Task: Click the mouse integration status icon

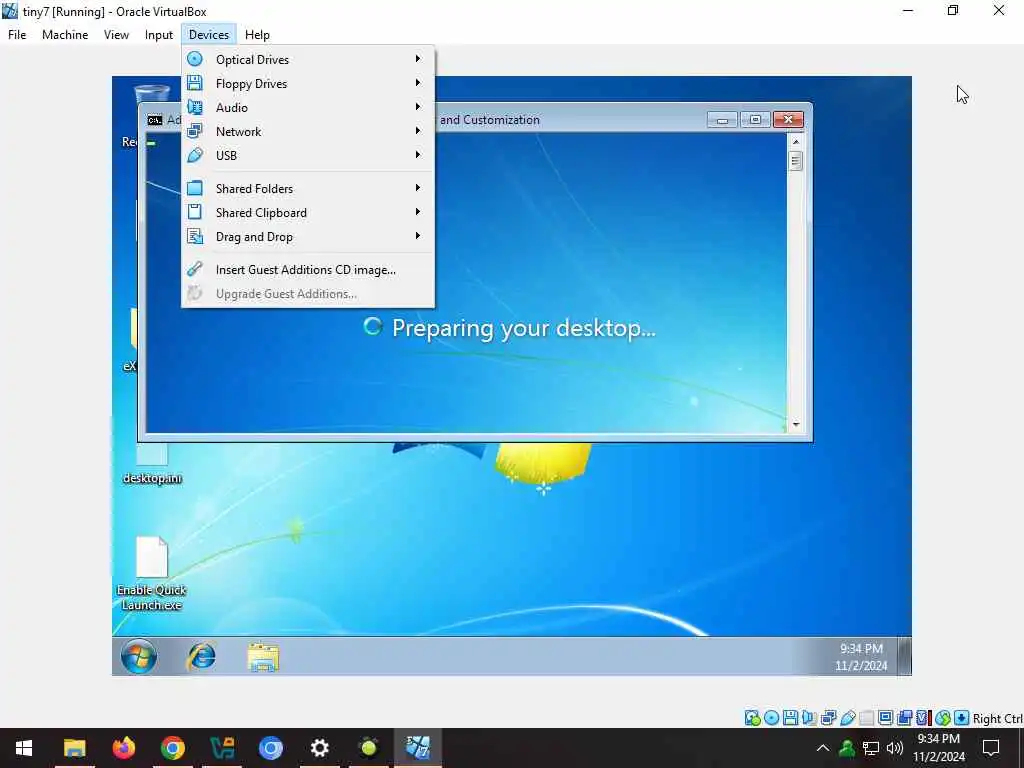Action: click(x=943, y=718)
